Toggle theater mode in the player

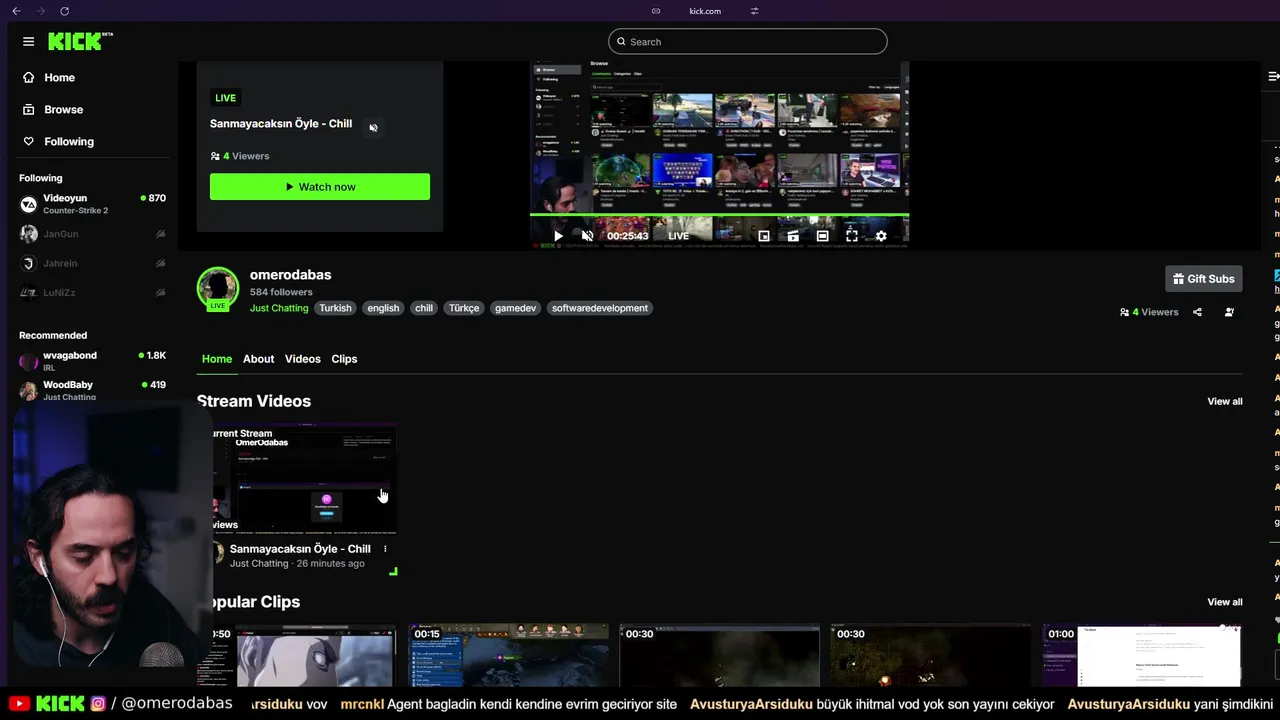[822, 236]
